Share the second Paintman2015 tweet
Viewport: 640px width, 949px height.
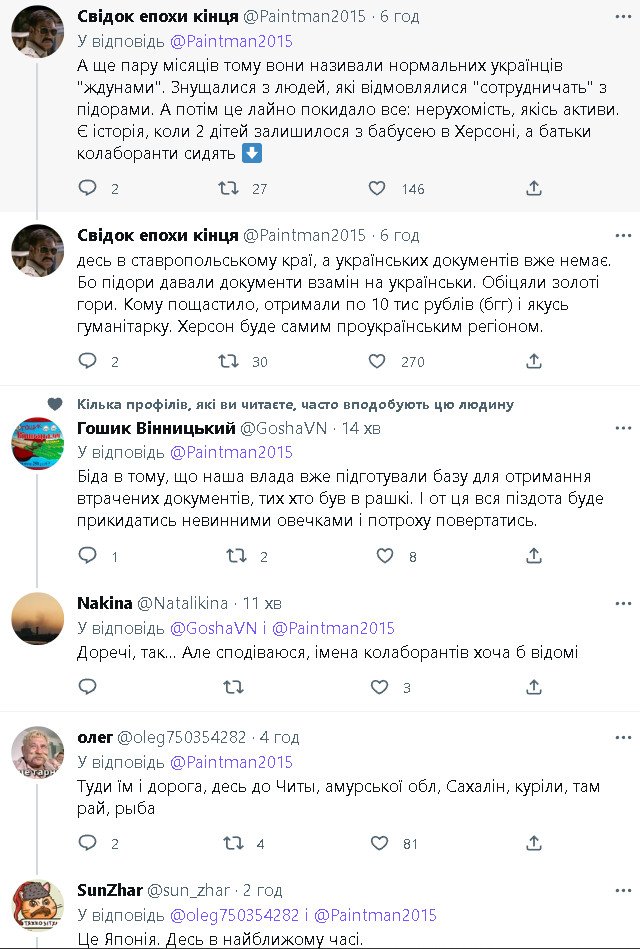pyautogui.click(x=534, y=361)
